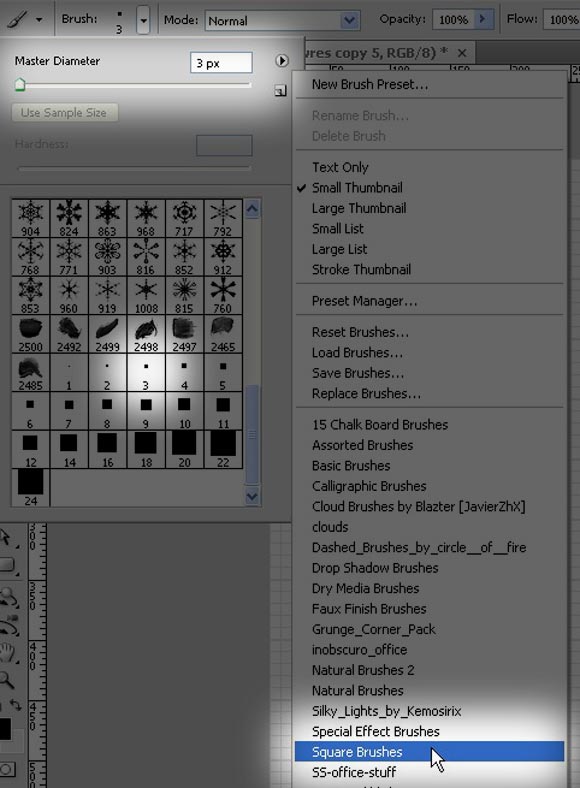Close the document tab
Viewport: 580px width, 788px height.
(462, 52)
